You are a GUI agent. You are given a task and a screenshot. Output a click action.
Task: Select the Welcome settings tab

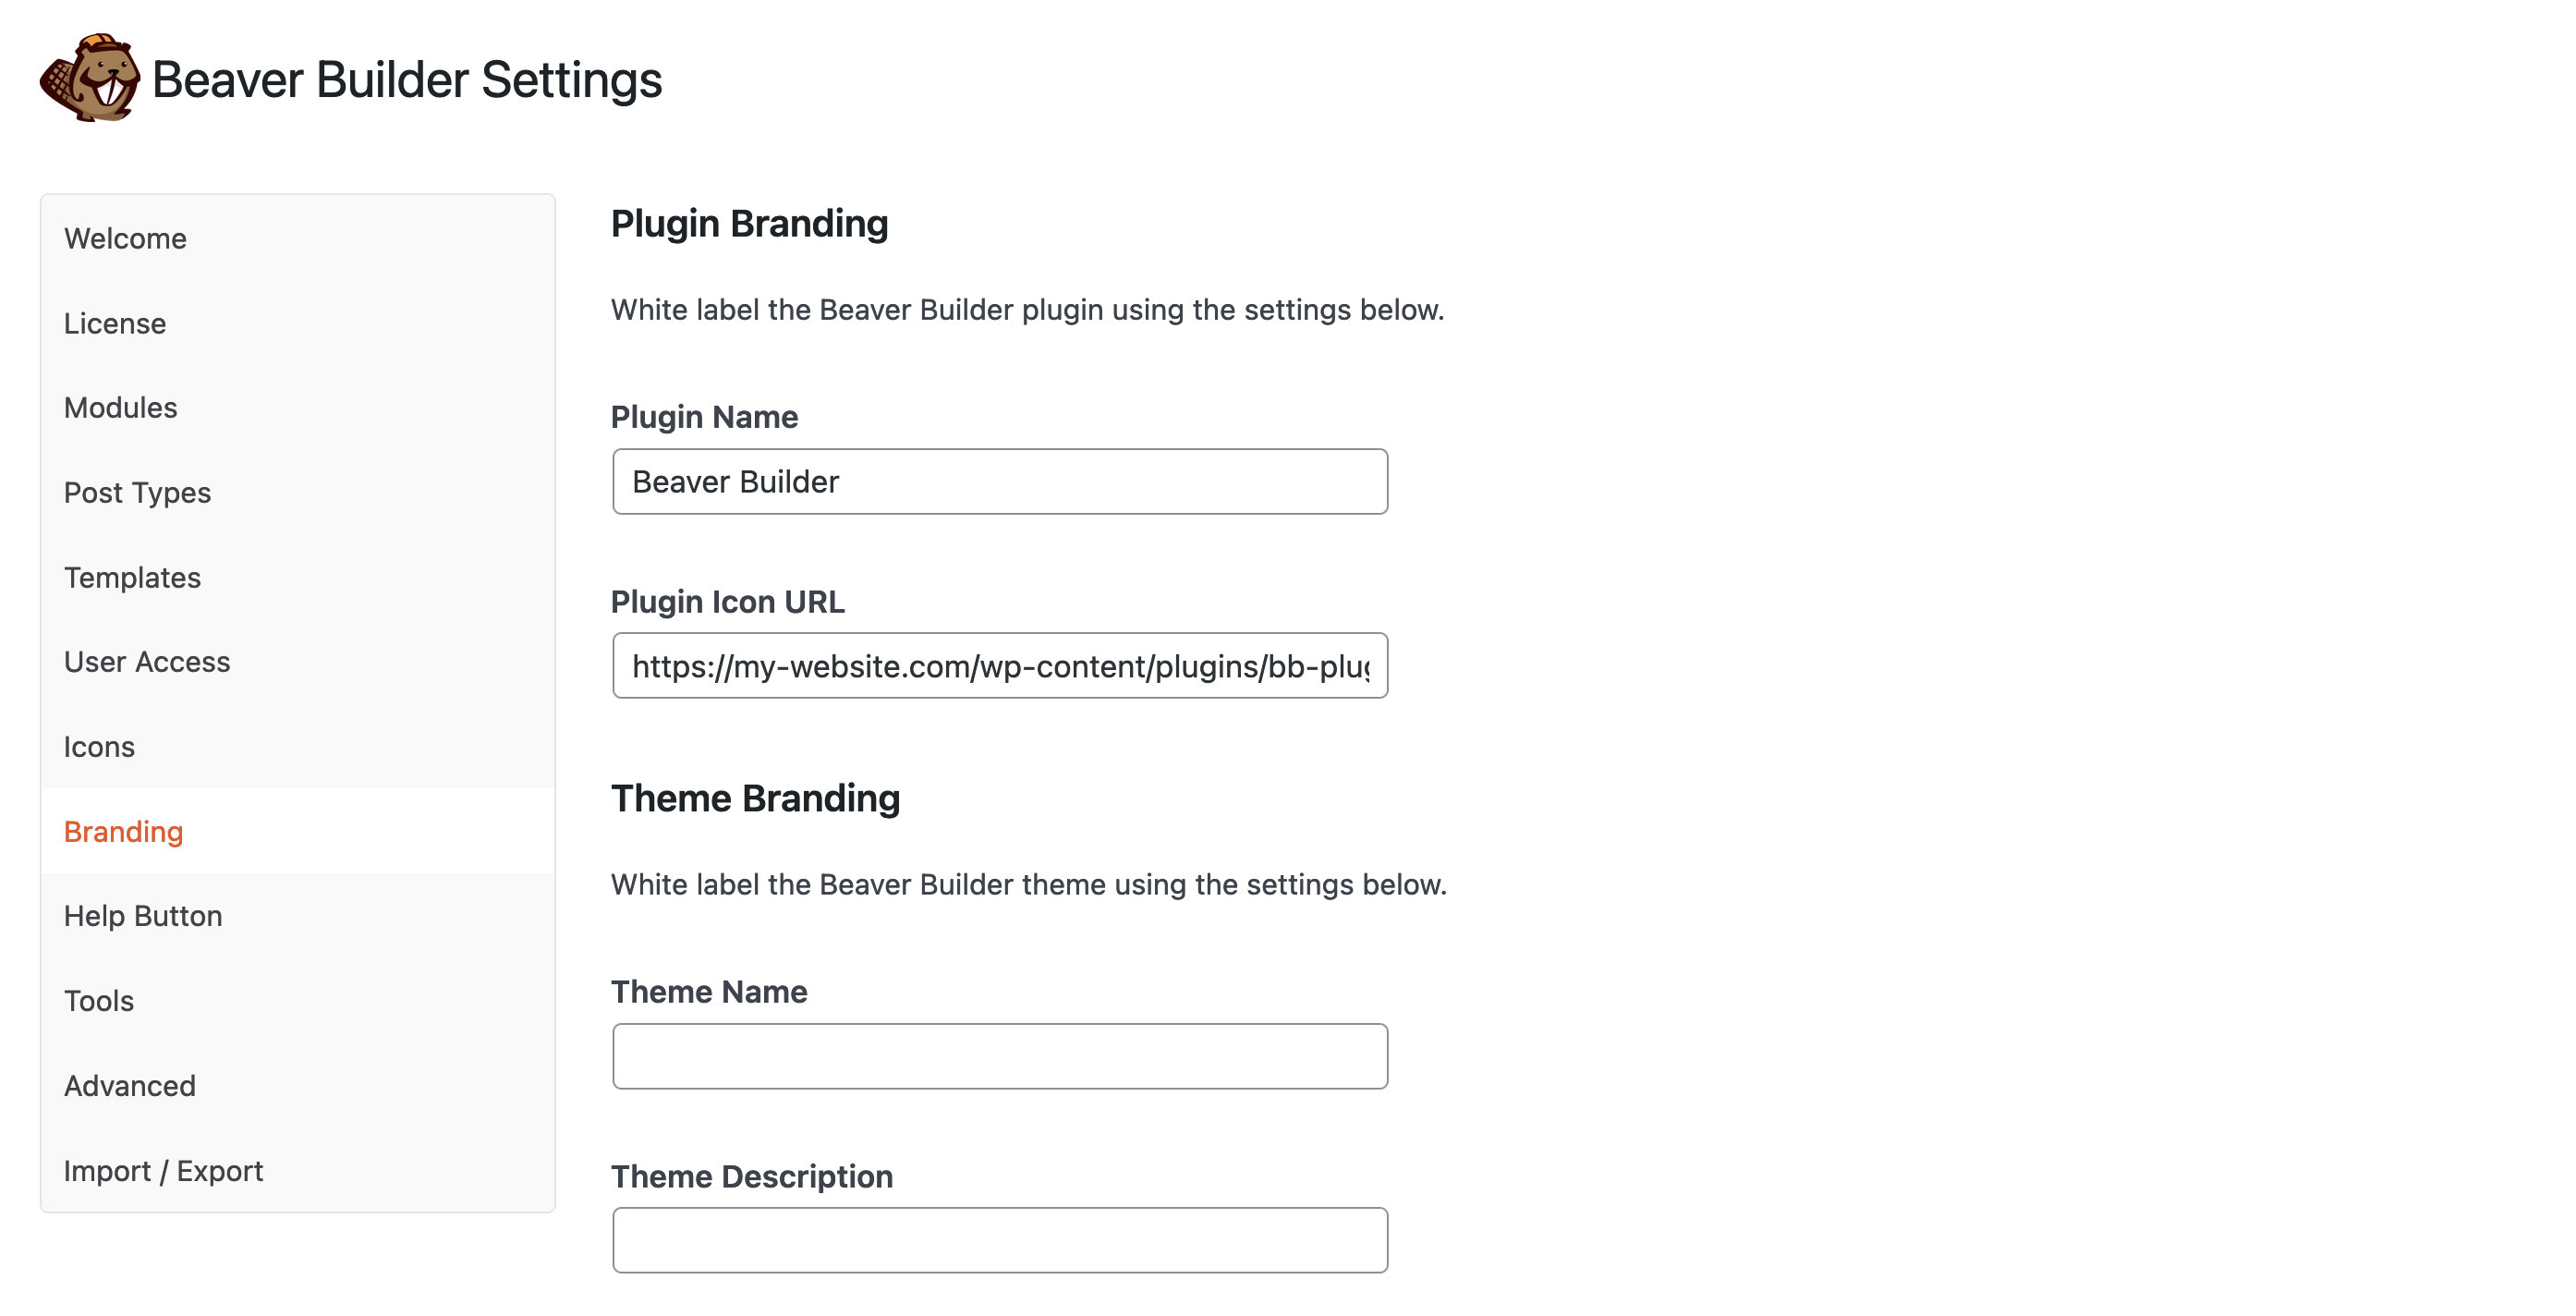pos(124,237)
